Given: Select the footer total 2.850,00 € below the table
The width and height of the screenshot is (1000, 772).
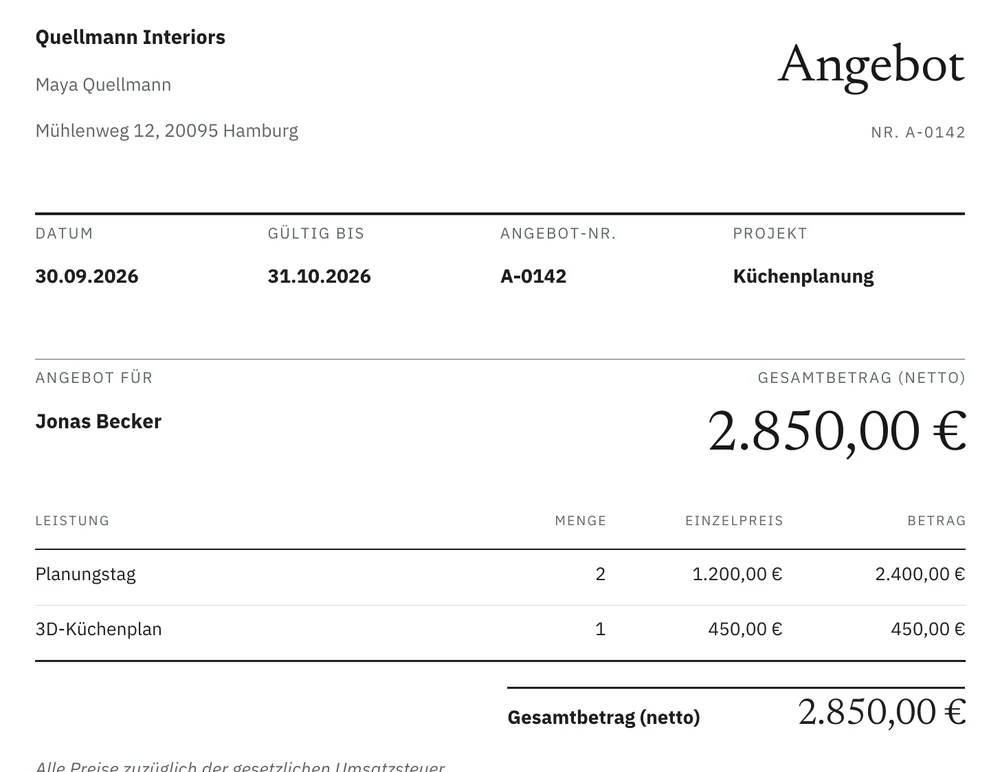Looking at the screenshot, I should [882, 713].
